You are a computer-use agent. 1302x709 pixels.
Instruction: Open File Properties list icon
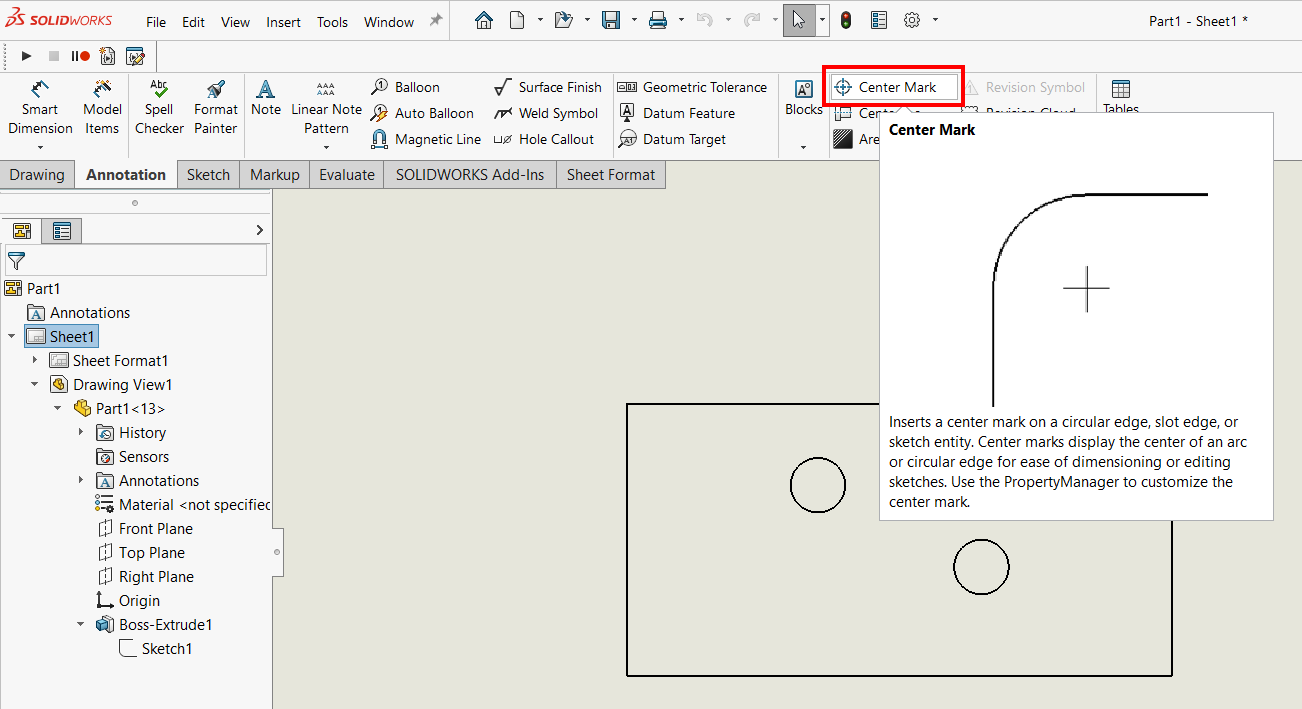tap(879, 20)
